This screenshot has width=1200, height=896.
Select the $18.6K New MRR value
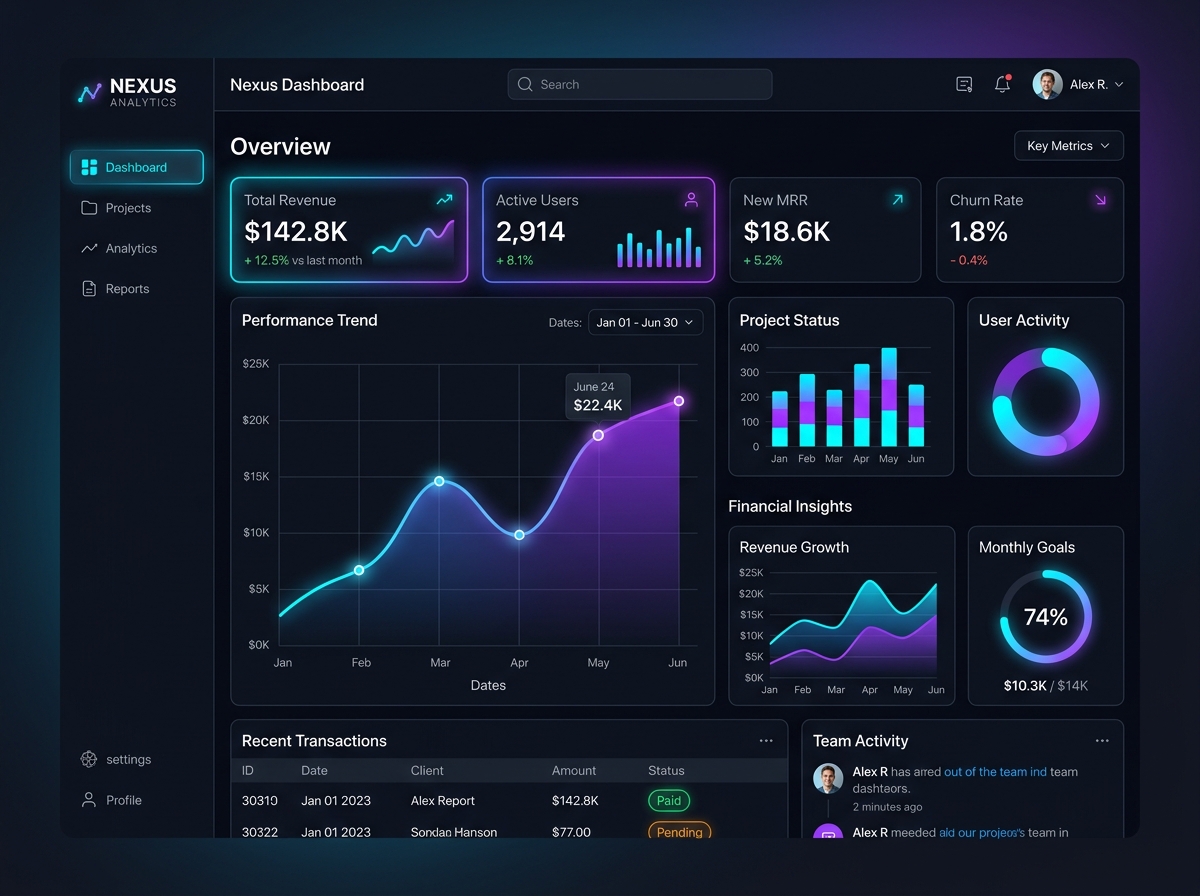(x=787, y=231)
